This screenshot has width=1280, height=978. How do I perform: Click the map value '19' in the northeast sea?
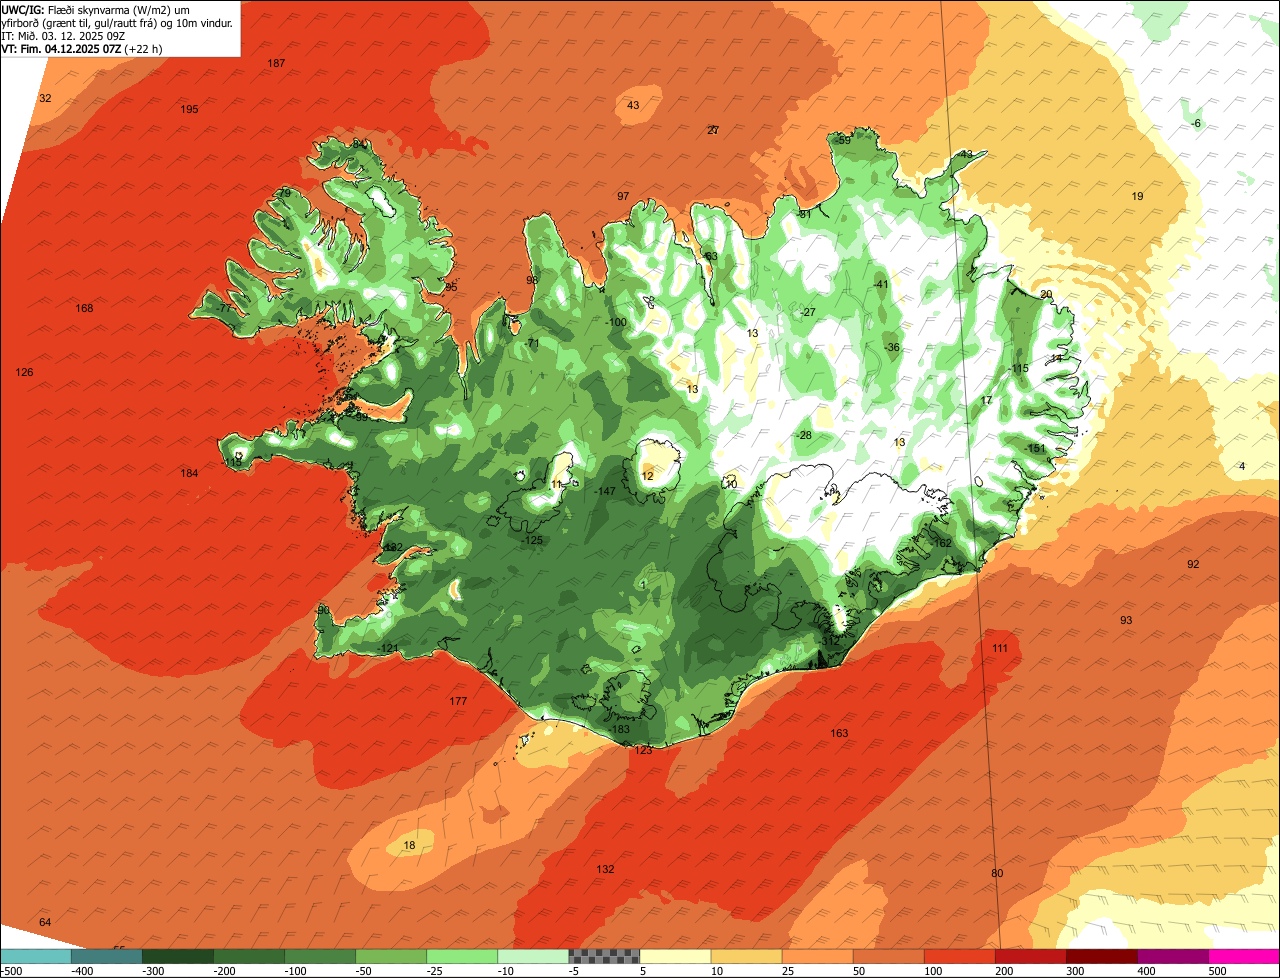[x=1137, y=196]
